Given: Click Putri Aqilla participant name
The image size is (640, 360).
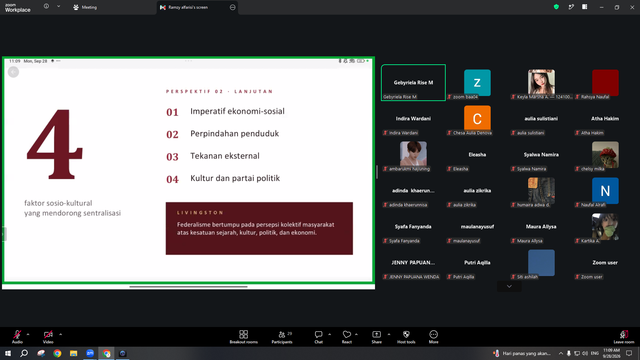Looking at the screenshot, I should (x=477, y=262).
